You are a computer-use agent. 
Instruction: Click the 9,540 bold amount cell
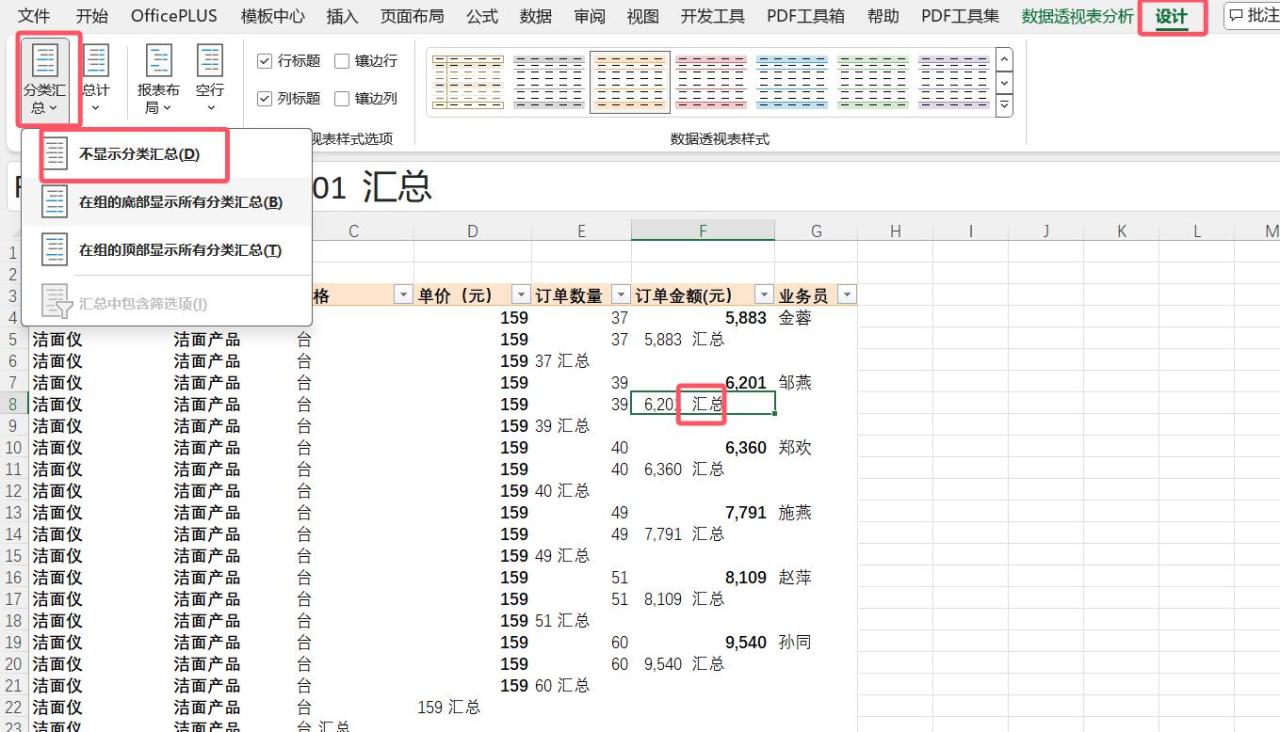(703, 642)
